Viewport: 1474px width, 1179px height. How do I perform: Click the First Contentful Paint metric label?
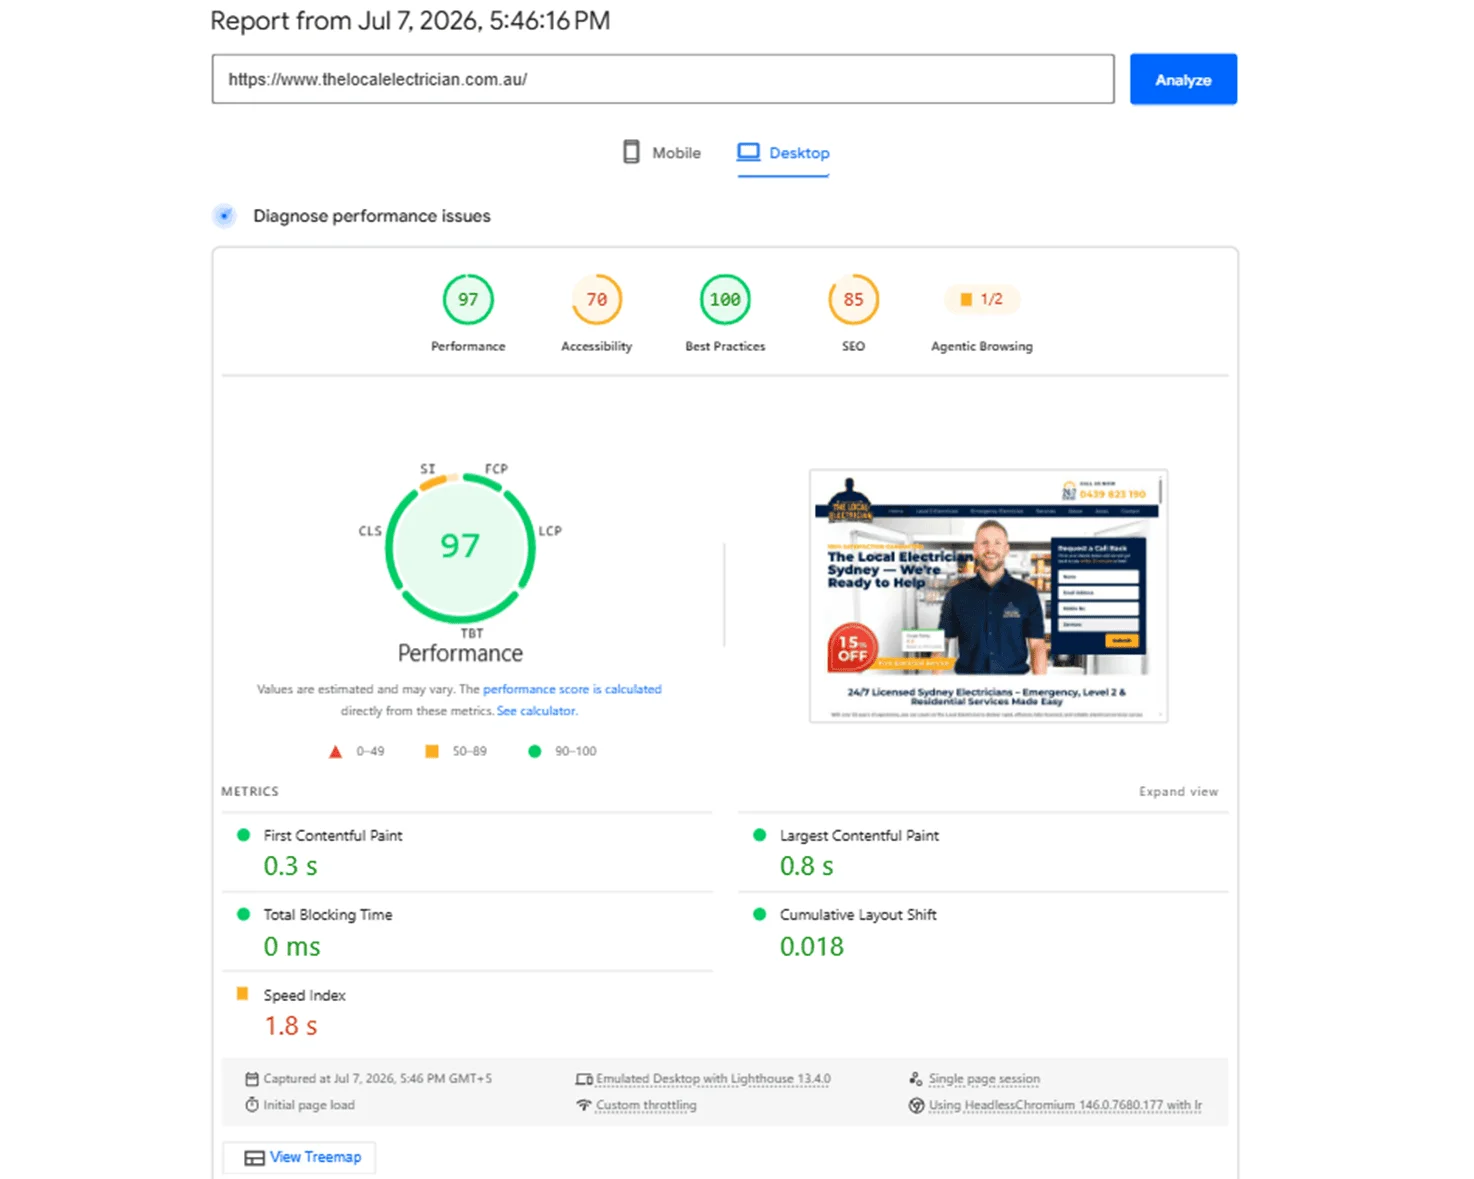tap(333, 835)
